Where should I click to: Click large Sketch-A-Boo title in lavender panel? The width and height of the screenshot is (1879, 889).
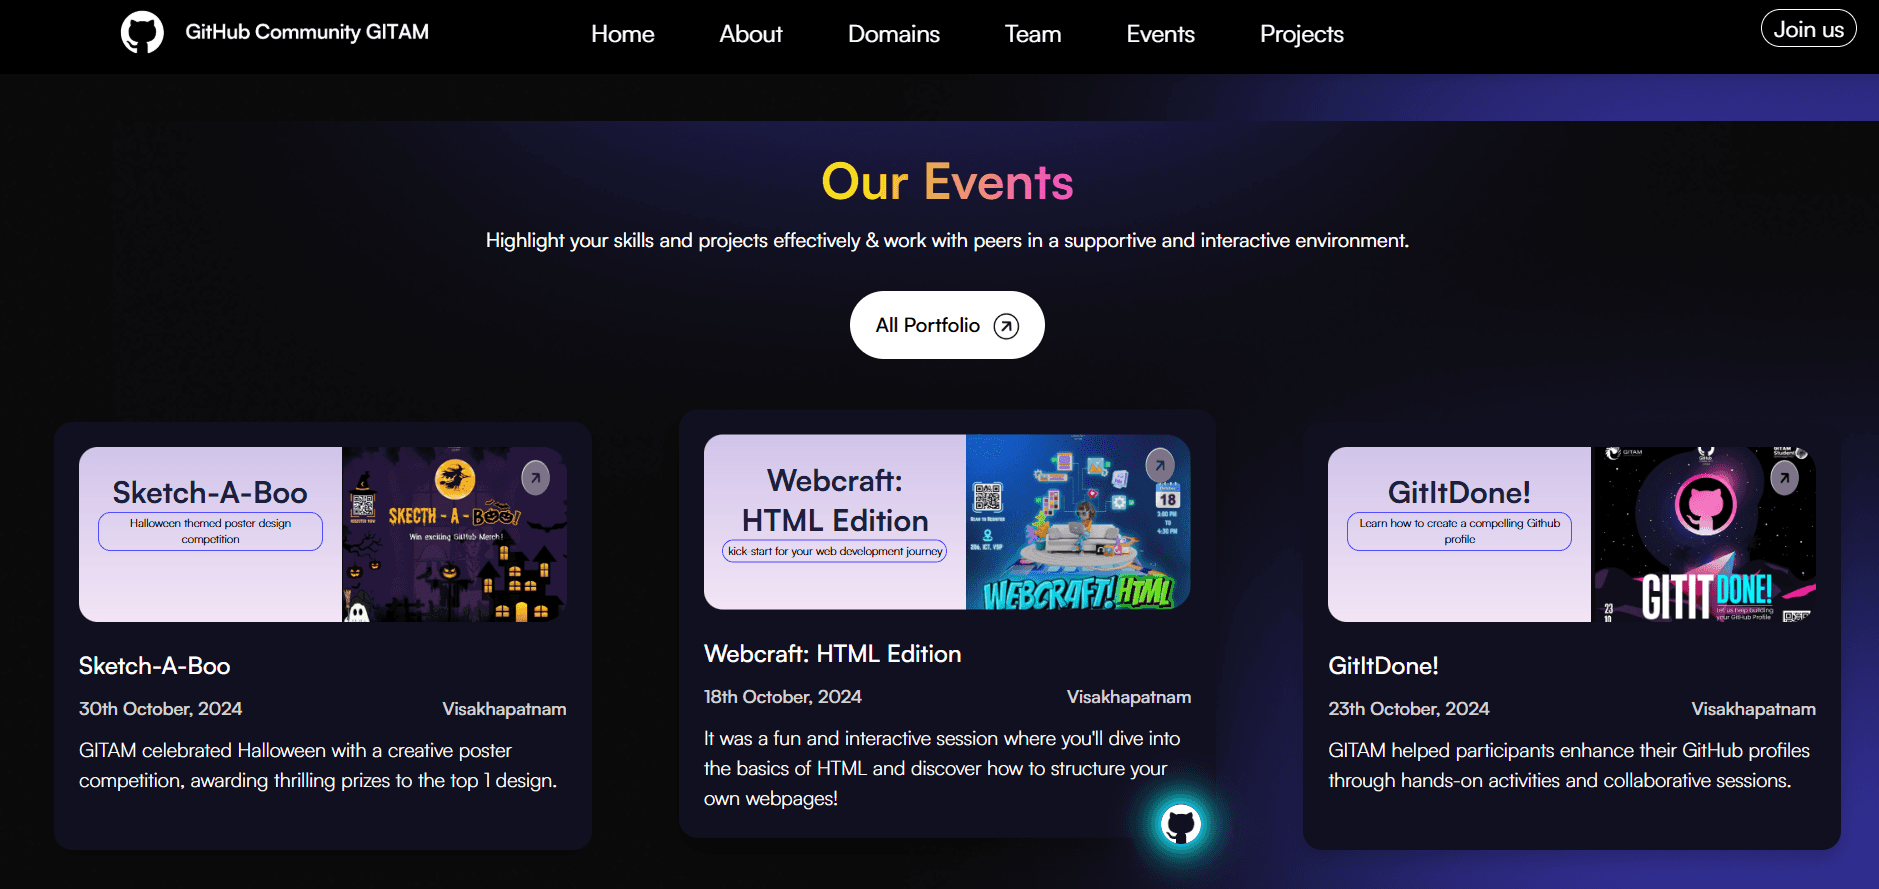point(210,493)
